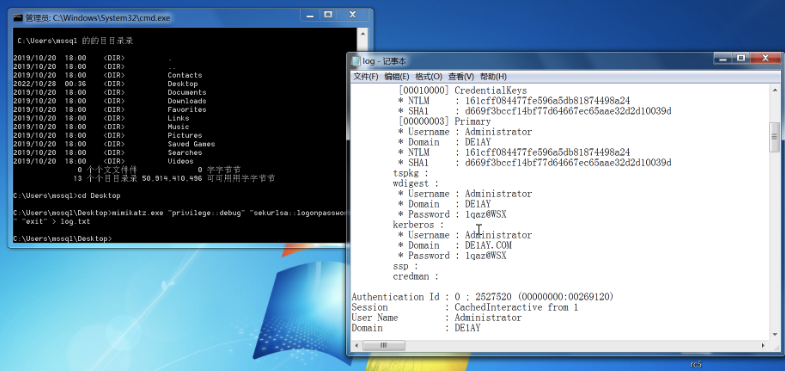785x371 pixels.
Task: Click the Authentication Id line
Action: click(482, 297)
